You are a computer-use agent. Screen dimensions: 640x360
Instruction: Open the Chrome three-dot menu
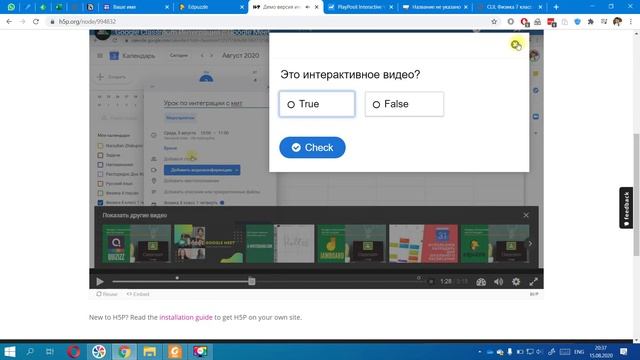point(631,22)
